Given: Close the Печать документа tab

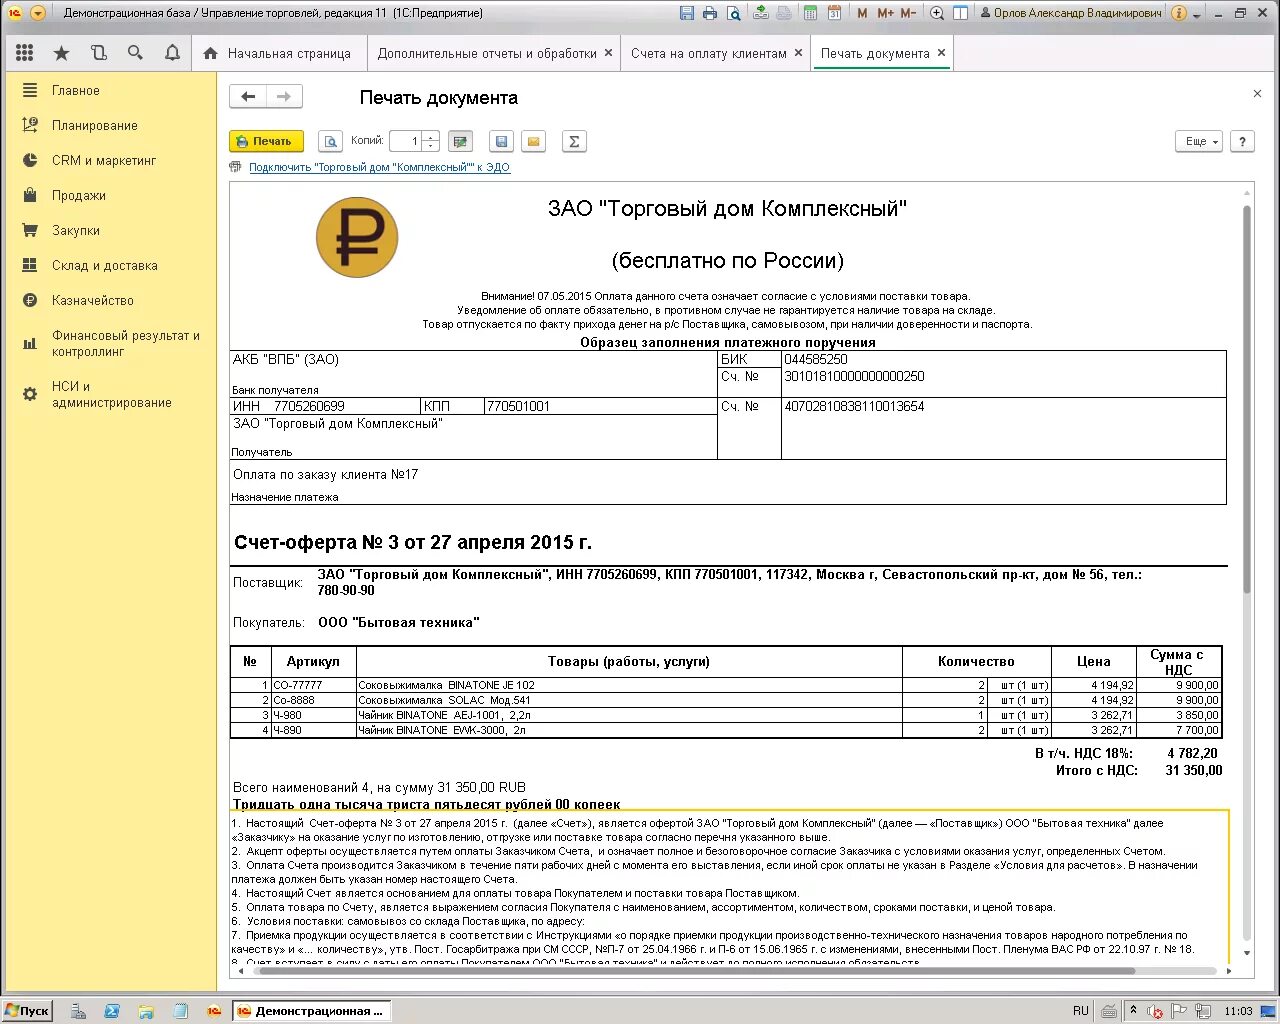Looking at the screenshot, I should point(941,53).
